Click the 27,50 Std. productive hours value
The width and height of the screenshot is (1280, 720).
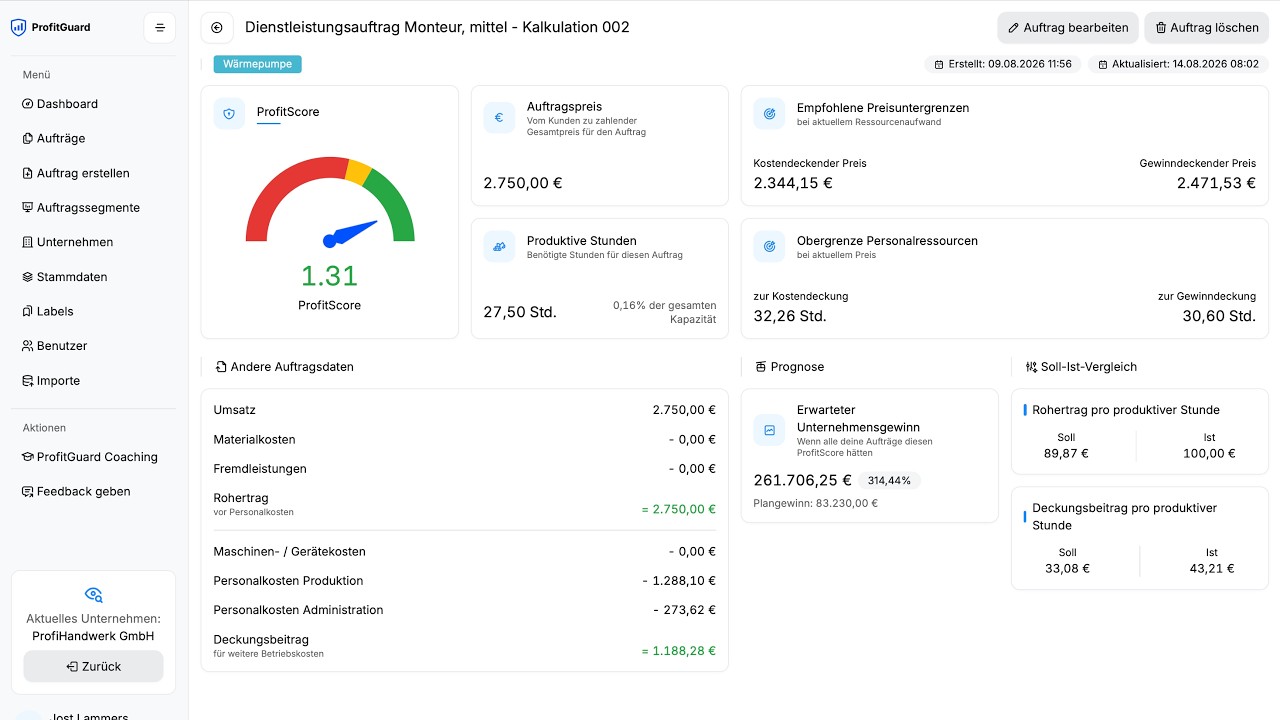coord(520,312)
